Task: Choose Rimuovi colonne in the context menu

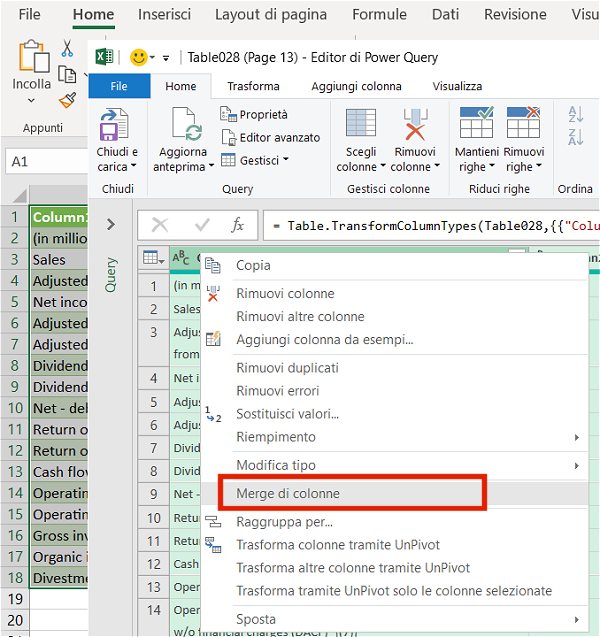Action: 395,293
